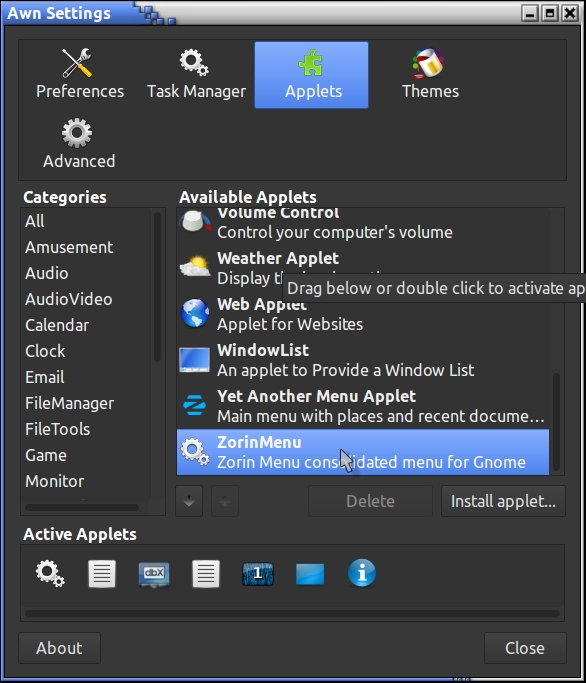Image resolution: width=586 pixels, height=683 pixels.
Task: Select the FileTools category
Action: (x=58, y=429)
